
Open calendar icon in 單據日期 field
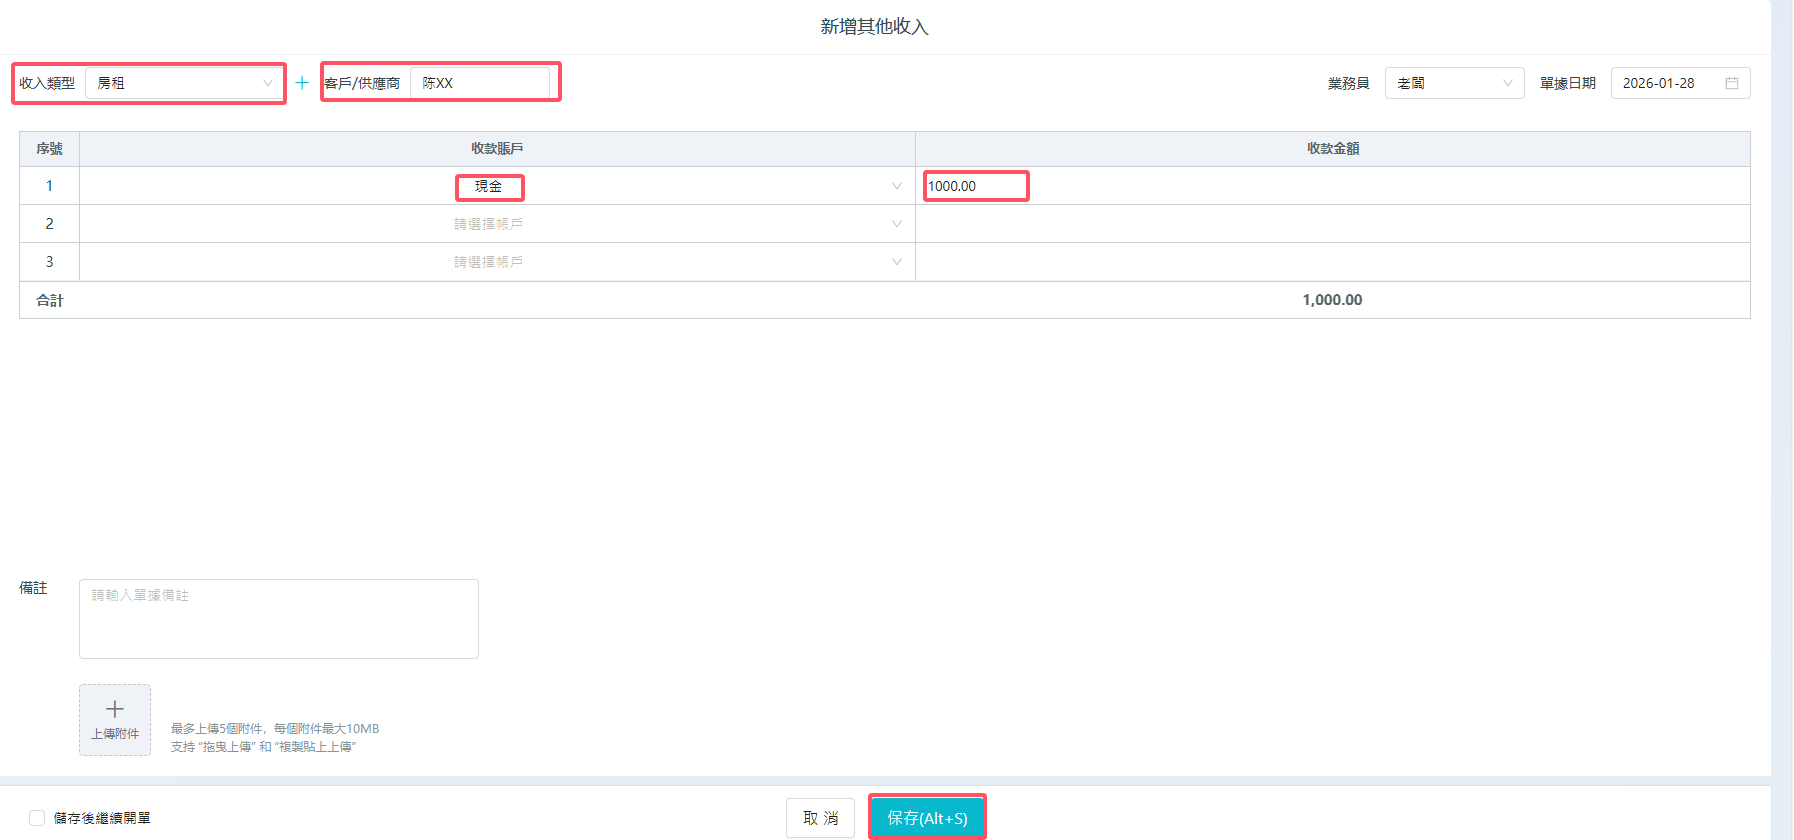coord(1731,83)
